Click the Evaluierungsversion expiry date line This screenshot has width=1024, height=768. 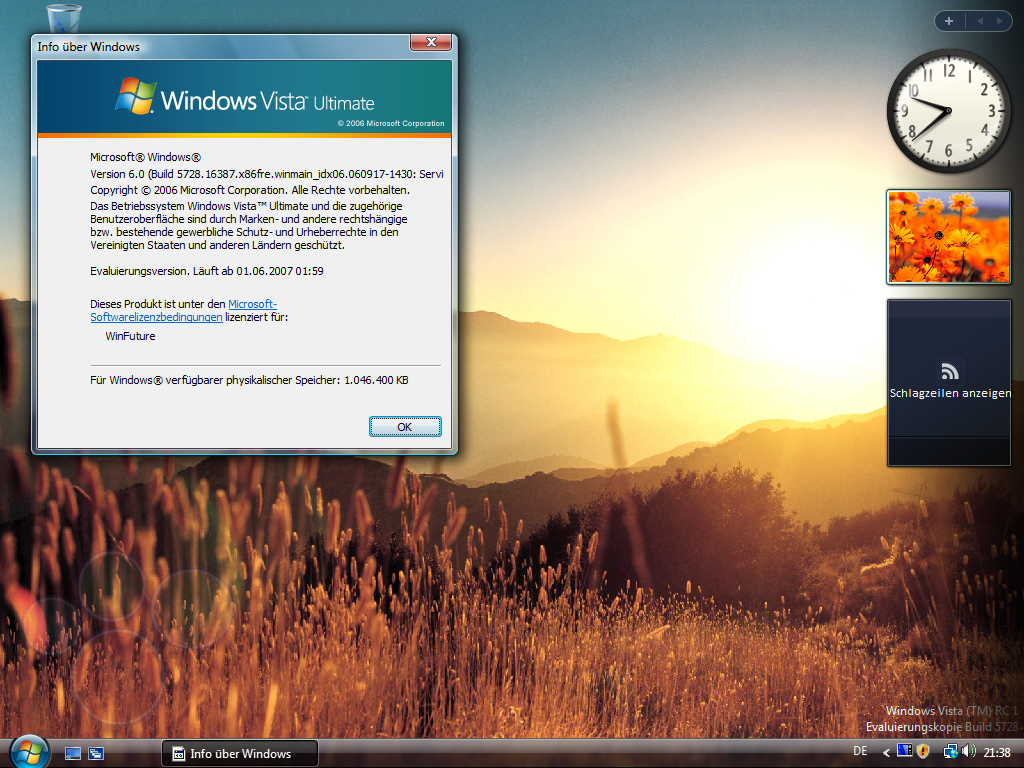pos(206,271)
